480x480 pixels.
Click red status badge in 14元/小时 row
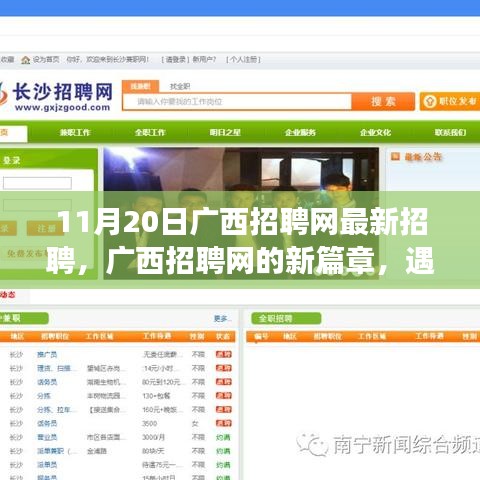(223, 368)
